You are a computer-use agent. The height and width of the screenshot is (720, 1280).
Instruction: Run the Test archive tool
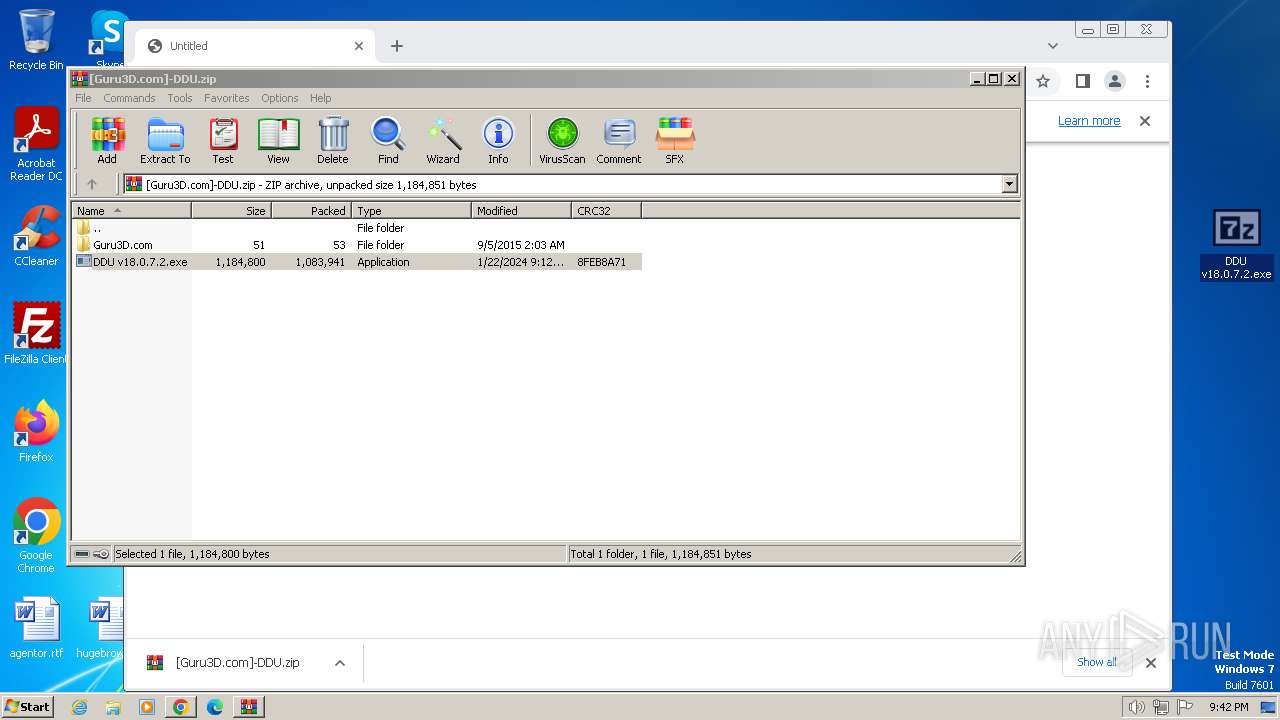click(223, 140)
